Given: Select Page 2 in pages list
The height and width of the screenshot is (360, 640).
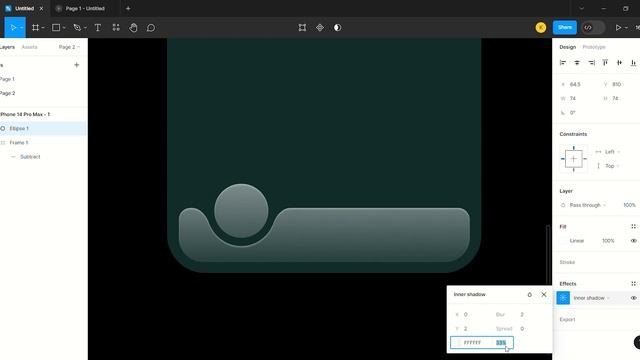Looking at the screenshot, I should click(7, 93).
